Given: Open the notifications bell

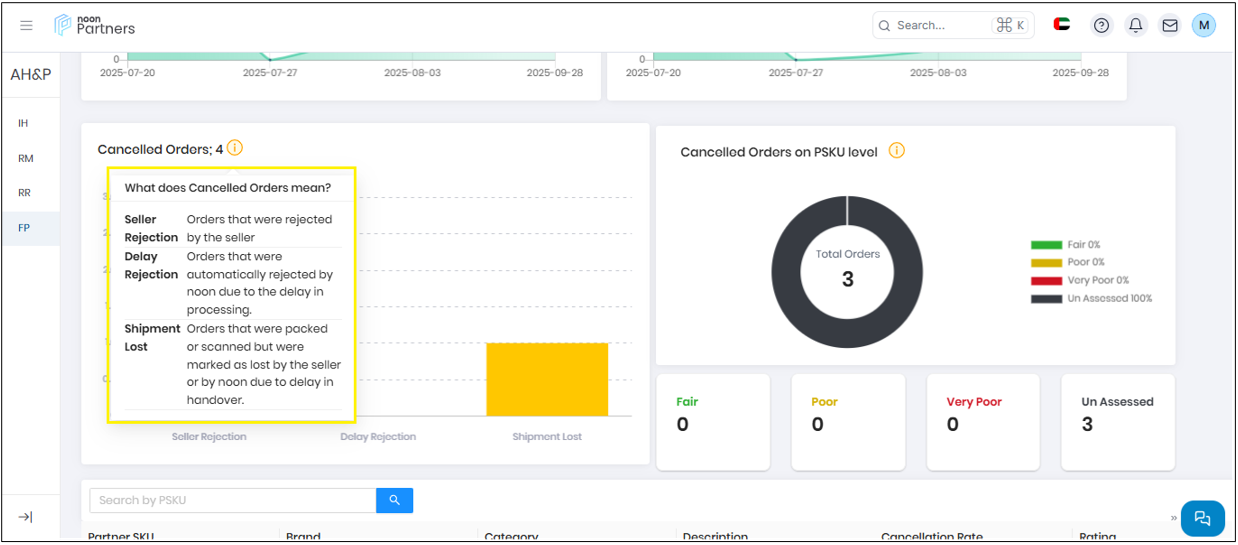Looking at the screenshot, I should pos(1135,26).
